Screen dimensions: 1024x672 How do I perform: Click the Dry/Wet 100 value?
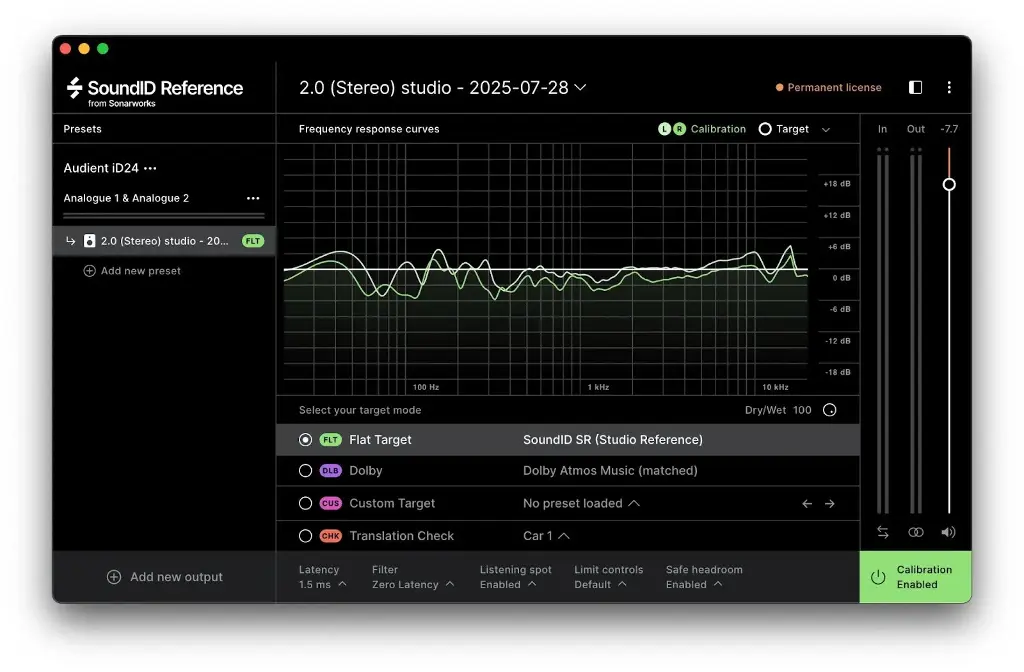(802, 410)
